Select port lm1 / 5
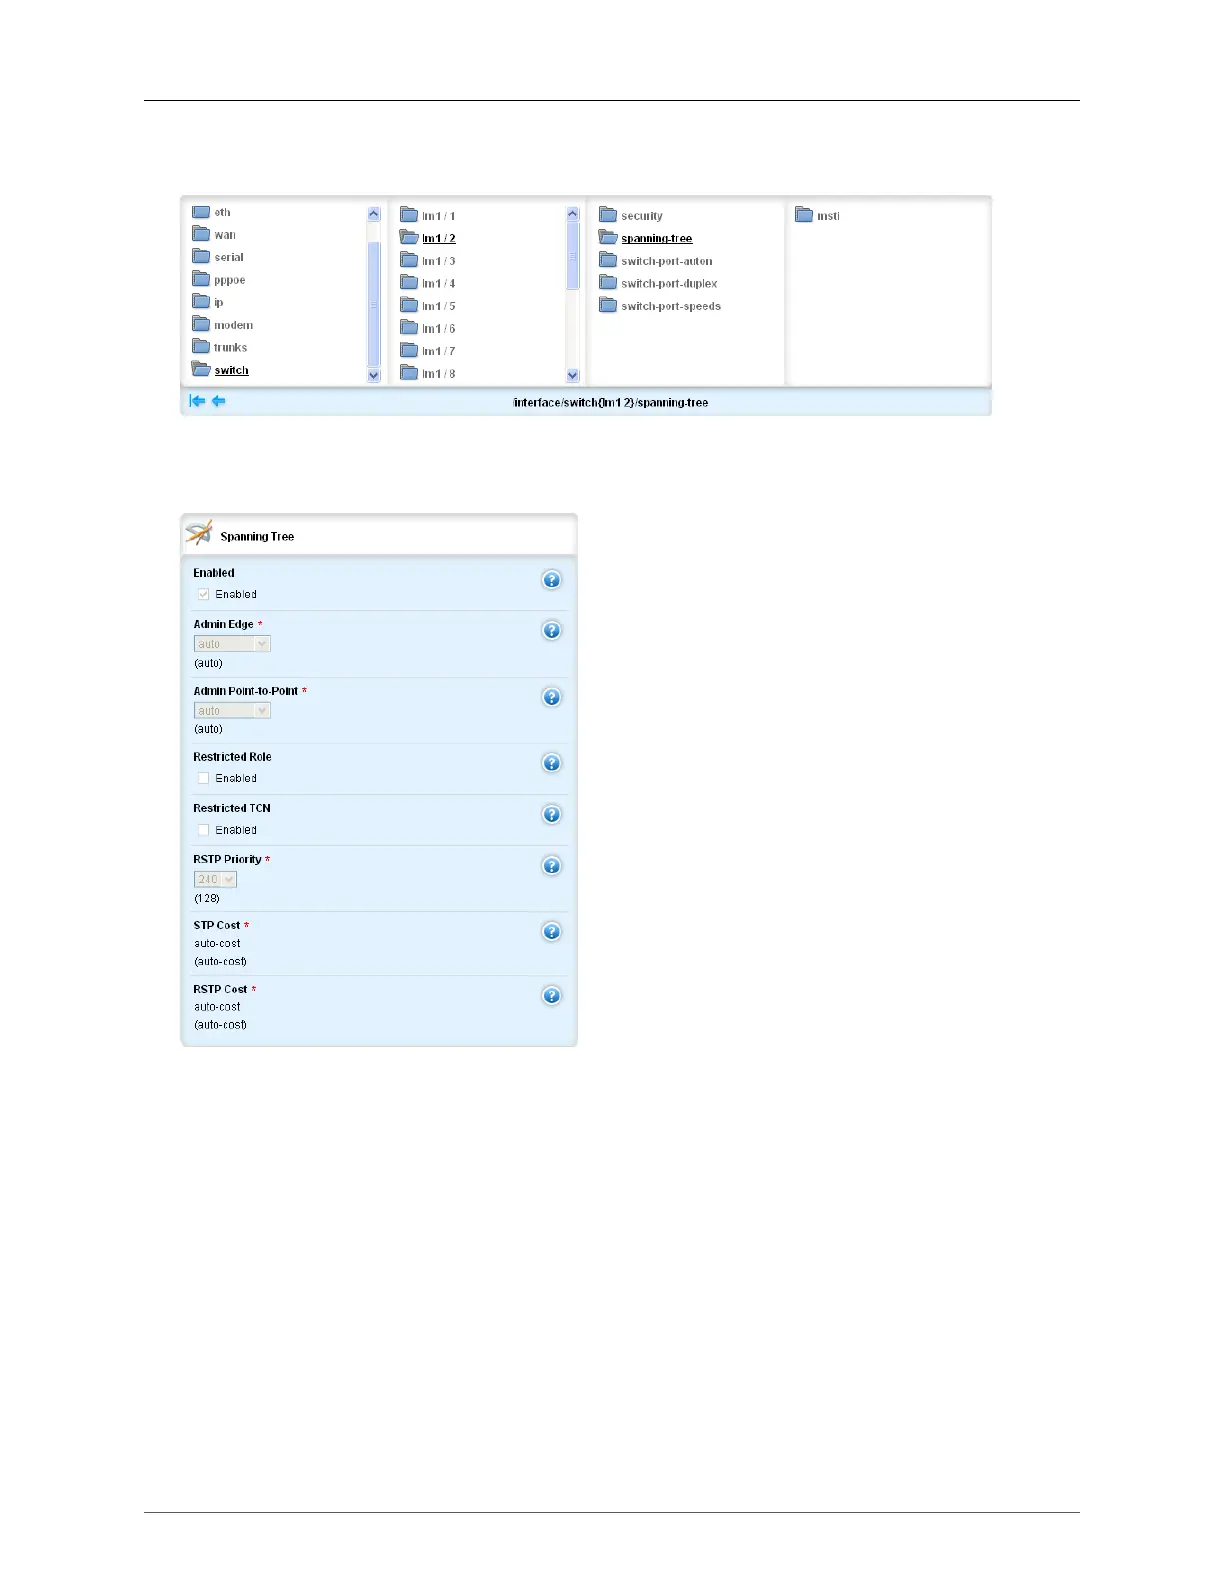Screen dimensions: 1224x1584 pyautogui.click(x=428, y=306)
